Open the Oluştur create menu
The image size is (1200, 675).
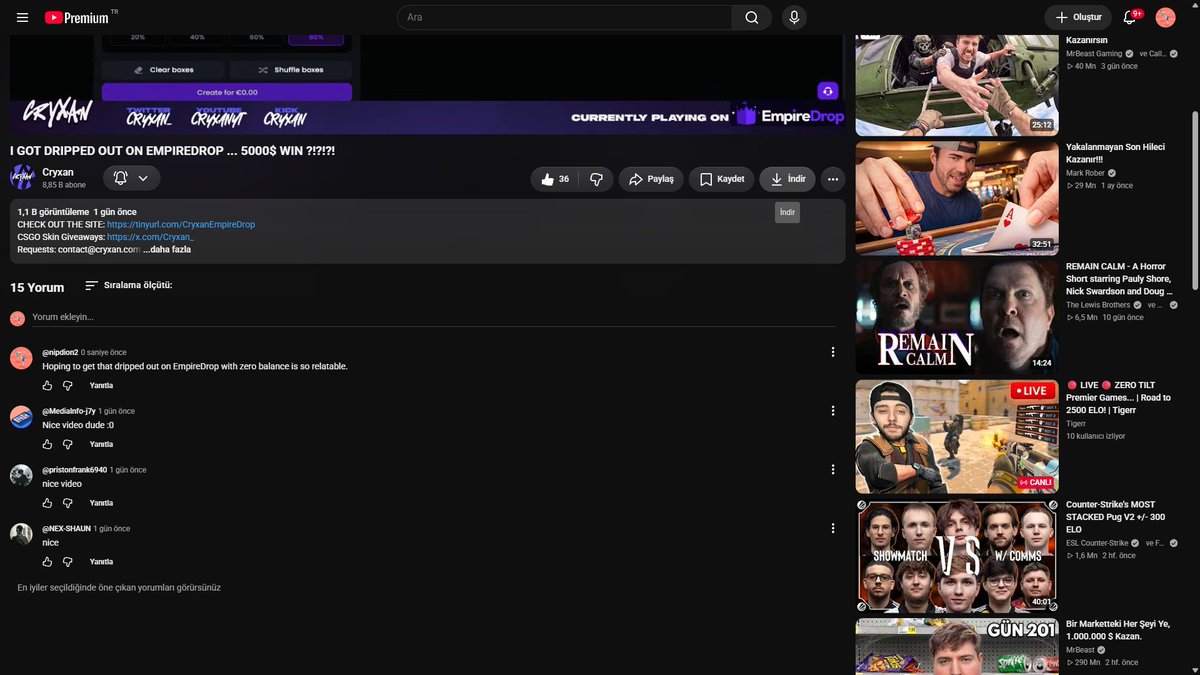[1078, 17]
